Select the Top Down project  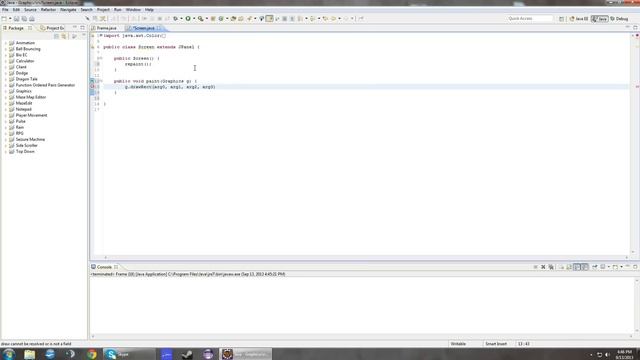click(25, 151)
